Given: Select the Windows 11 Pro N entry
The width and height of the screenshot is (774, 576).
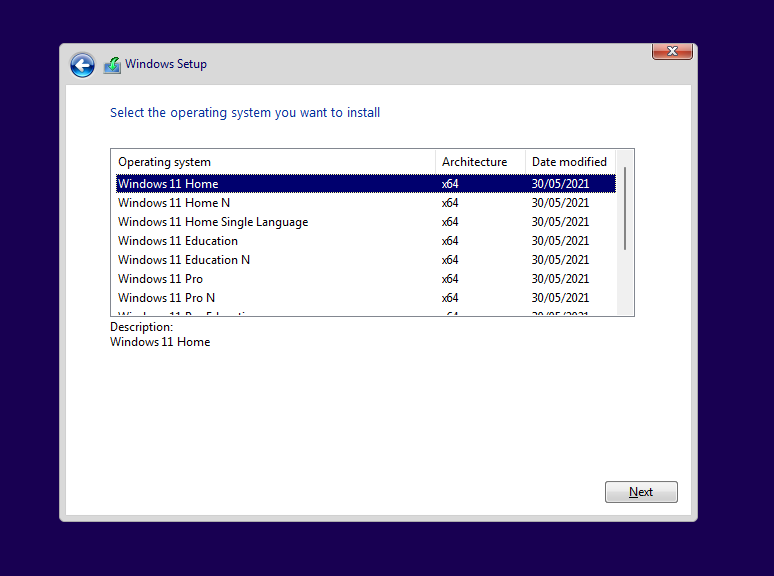Looking at the screenshot, I should (166, 298).
